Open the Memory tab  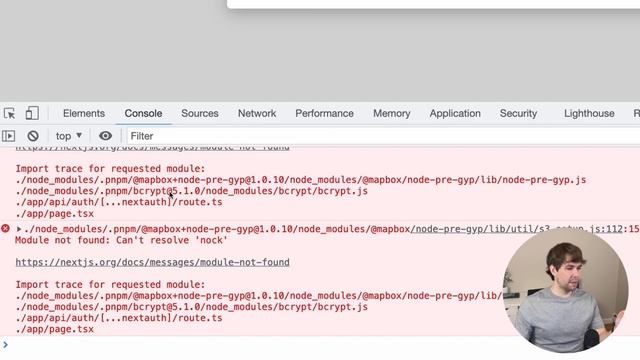[391, 113]
